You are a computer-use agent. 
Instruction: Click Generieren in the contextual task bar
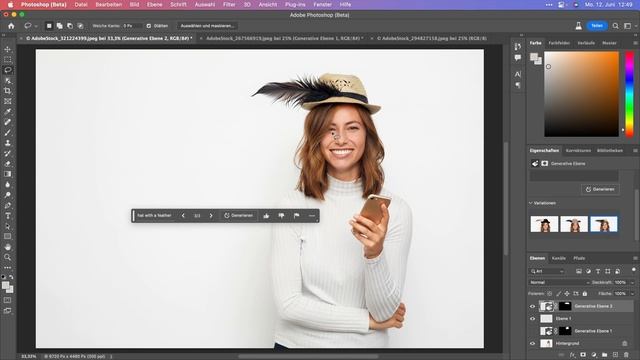239,216
